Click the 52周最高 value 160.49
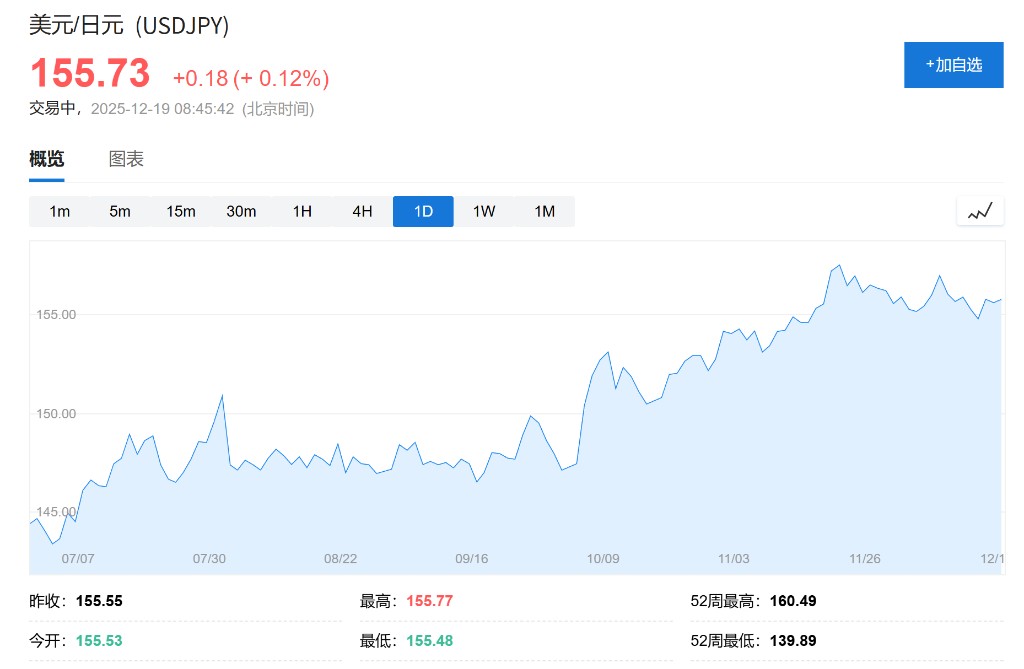Screen dimensions: 1024x669 coord(795,601)
